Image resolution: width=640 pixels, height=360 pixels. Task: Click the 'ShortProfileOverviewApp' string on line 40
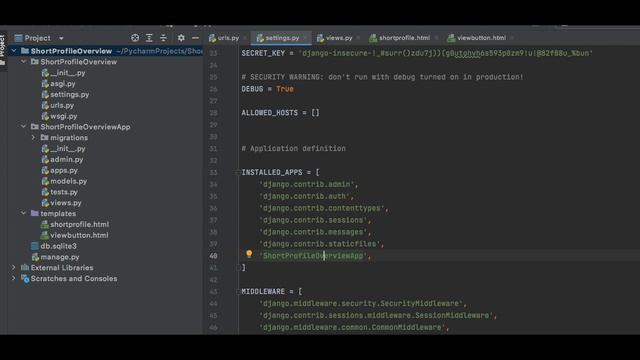(x=313, y=256)
